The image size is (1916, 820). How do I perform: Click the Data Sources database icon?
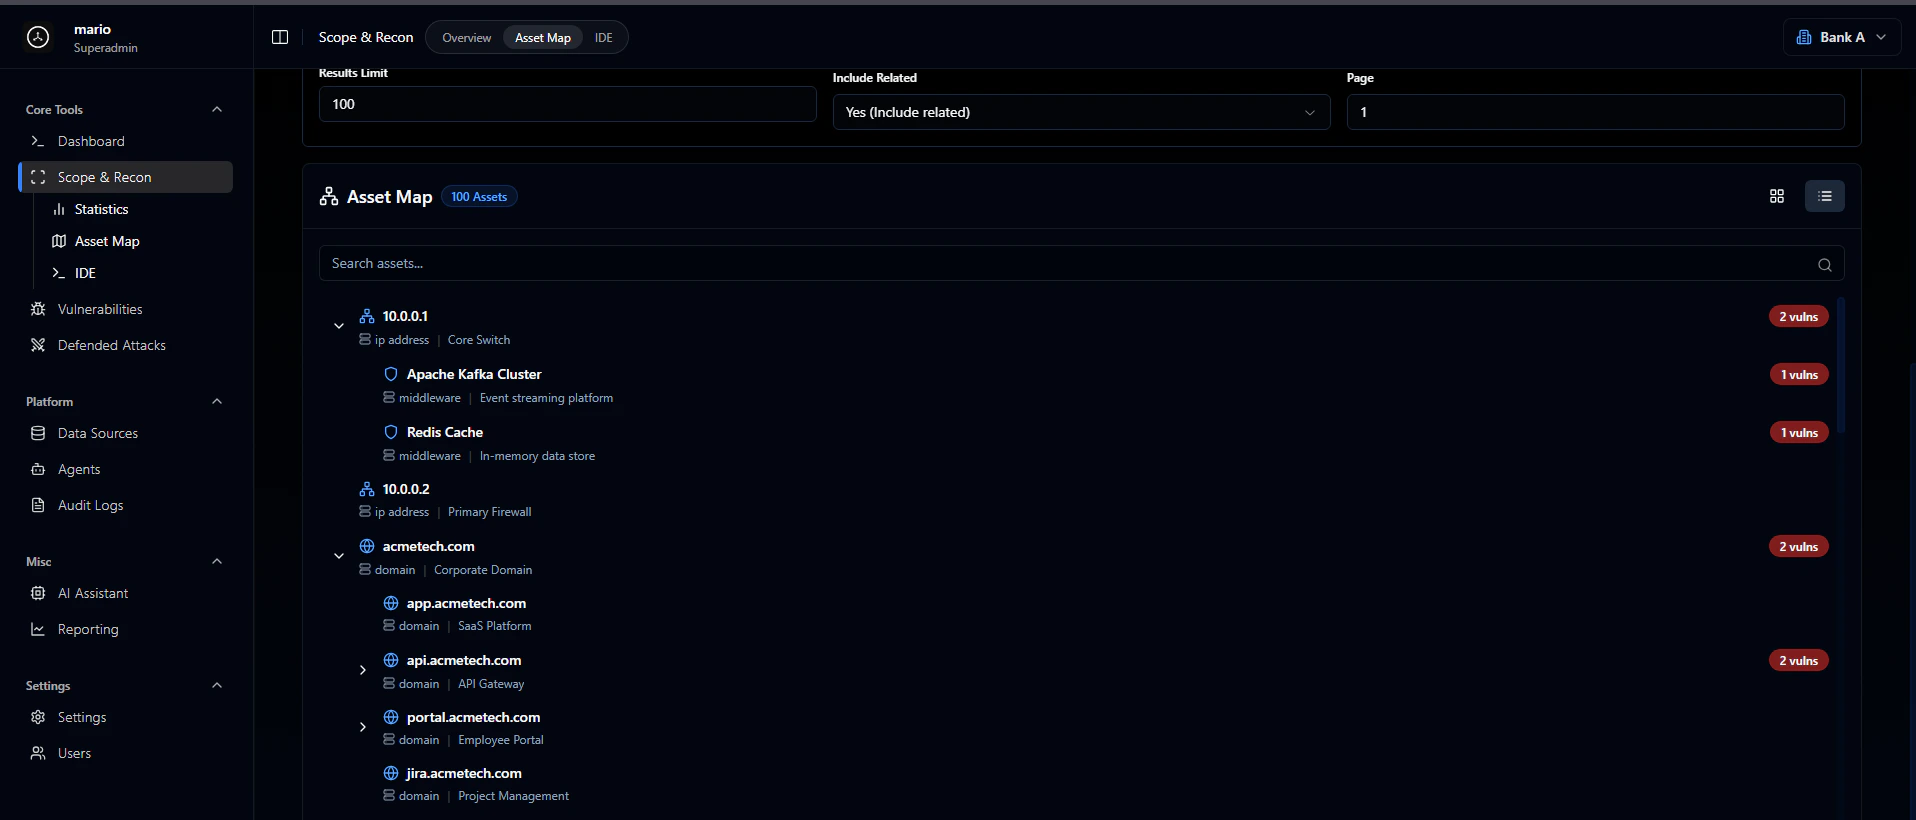point(38,433)
